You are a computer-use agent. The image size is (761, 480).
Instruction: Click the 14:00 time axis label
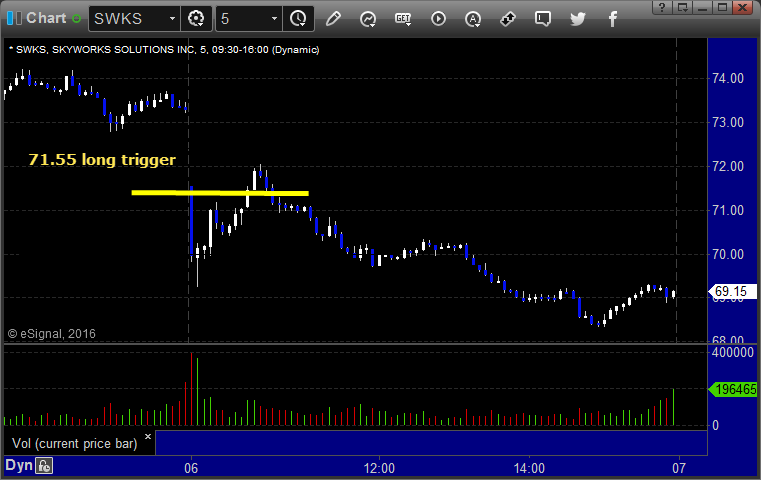tap(529, 468)
